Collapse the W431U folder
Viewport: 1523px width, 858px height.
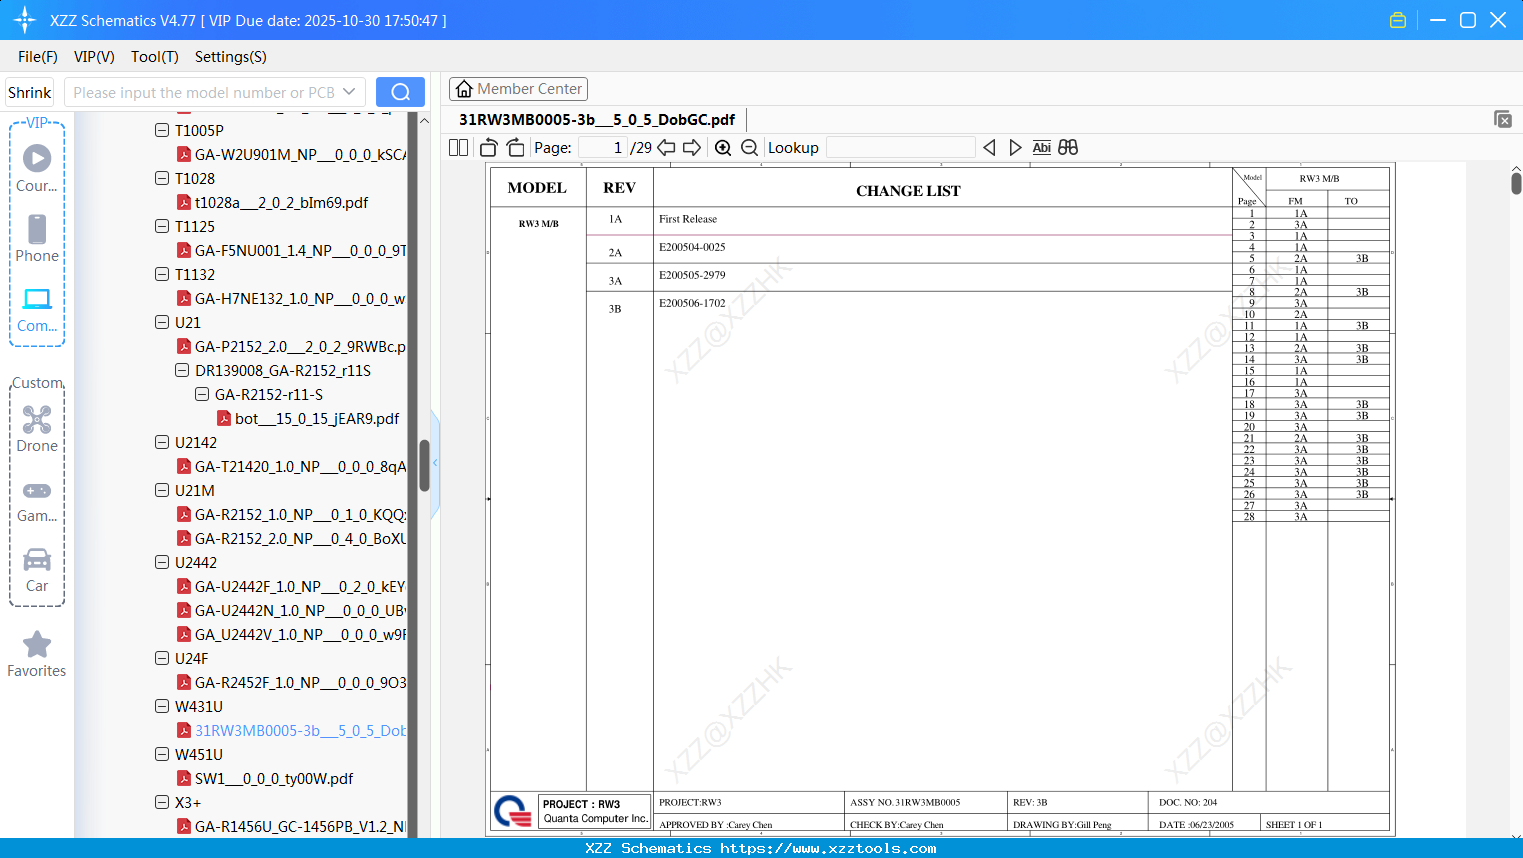coord(162,706)
